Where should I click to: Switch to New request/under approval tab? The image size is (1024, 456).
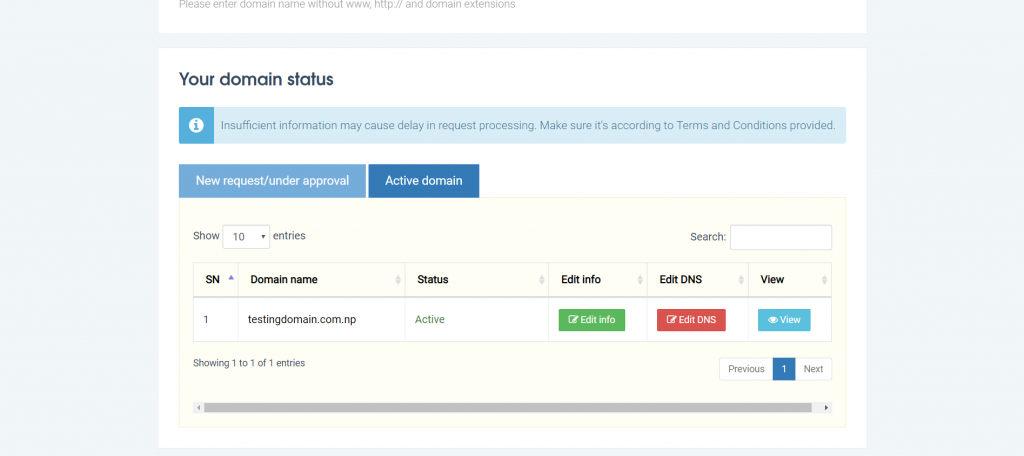tap(272, 181)
